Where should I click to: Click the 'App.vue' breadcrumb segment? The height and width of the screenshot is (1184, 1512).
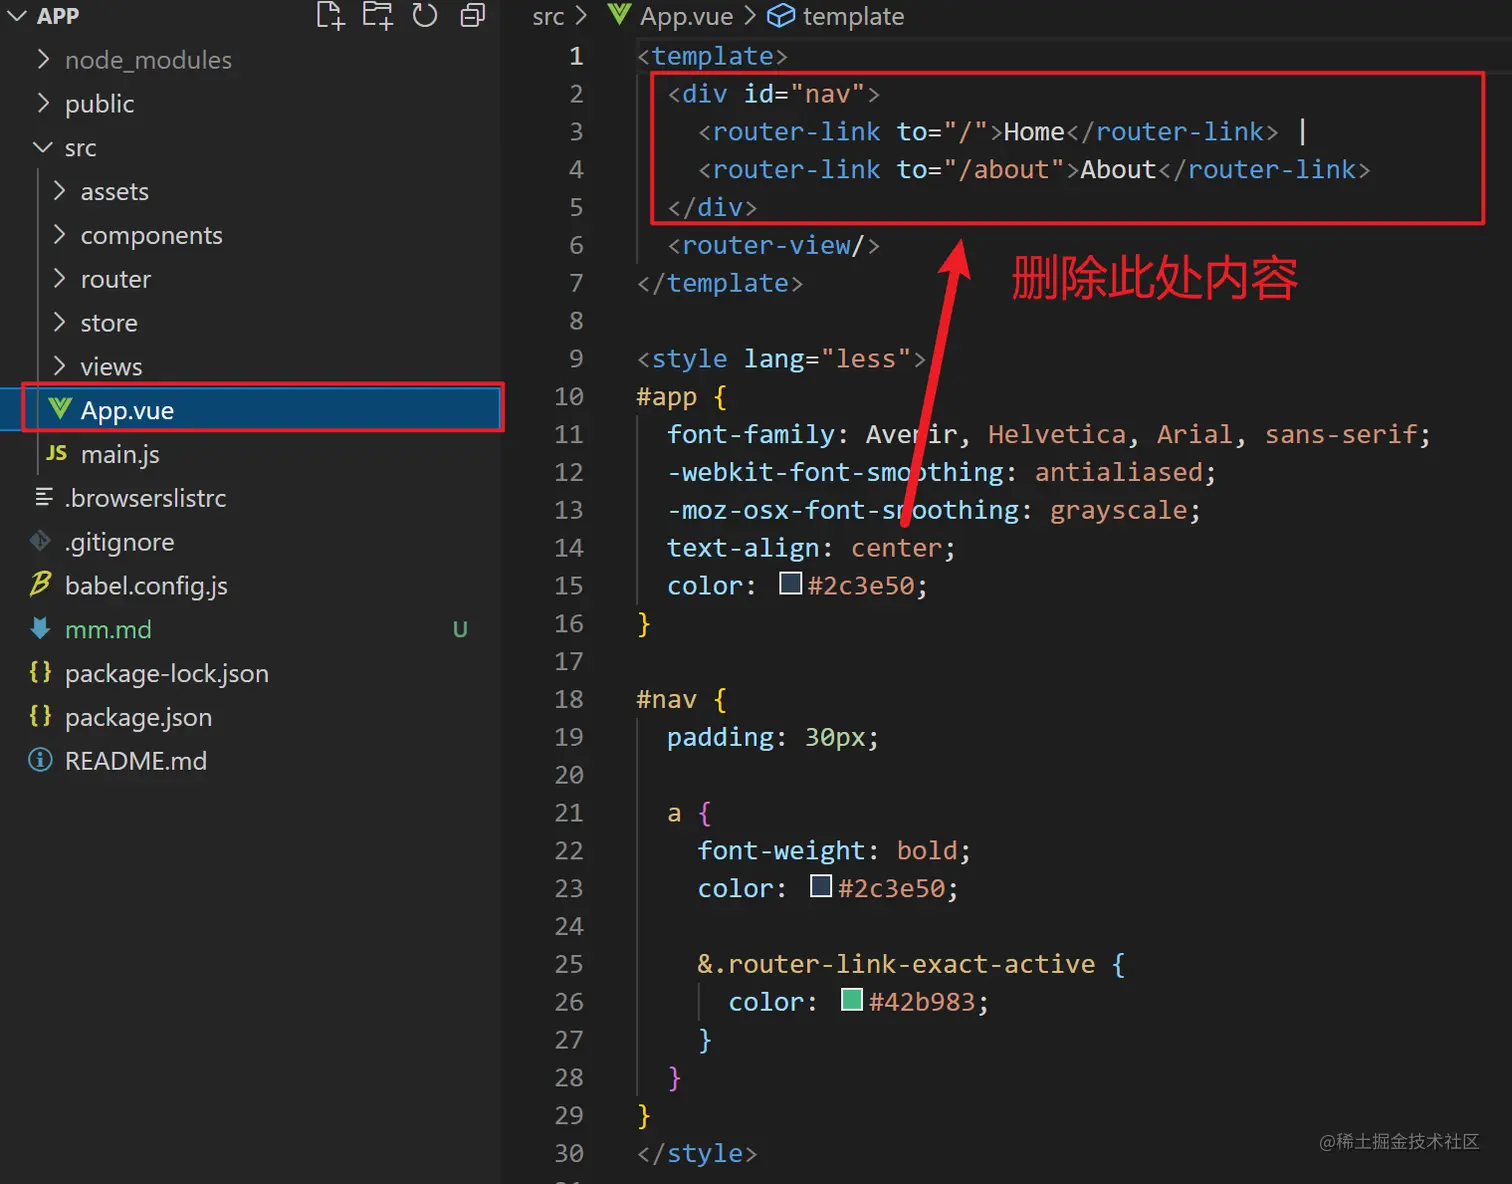tap(686, 17)
